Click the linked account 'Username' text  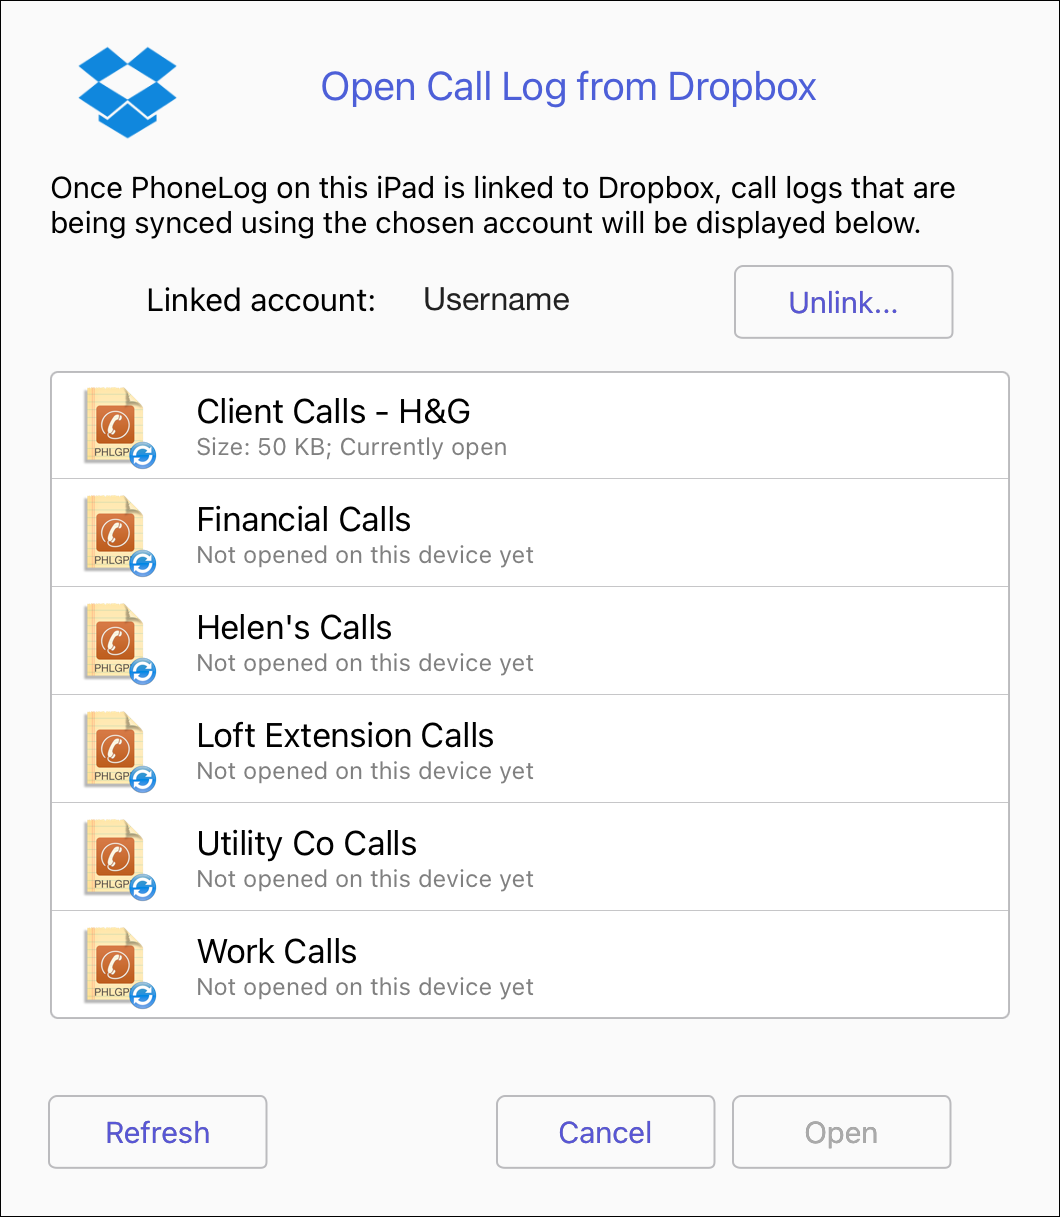tap(497, 299)
